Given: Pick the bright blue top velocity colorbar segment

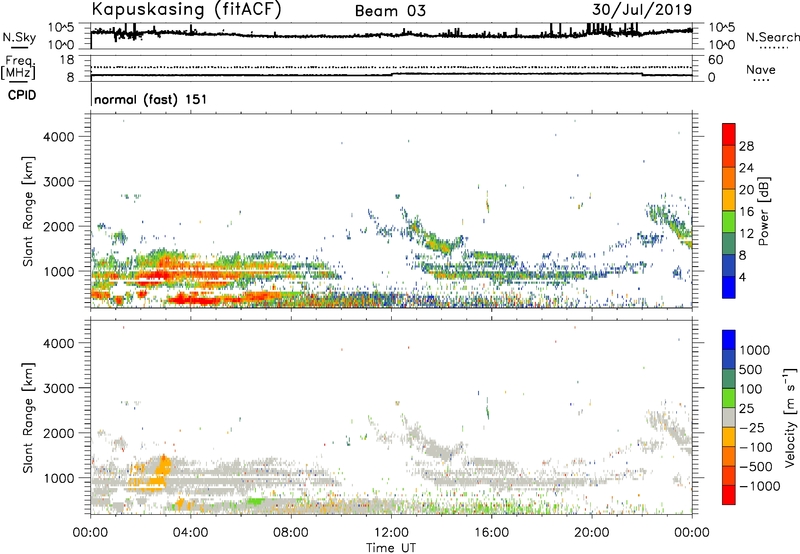Looking at the screenshot, I should click(729, 340).
